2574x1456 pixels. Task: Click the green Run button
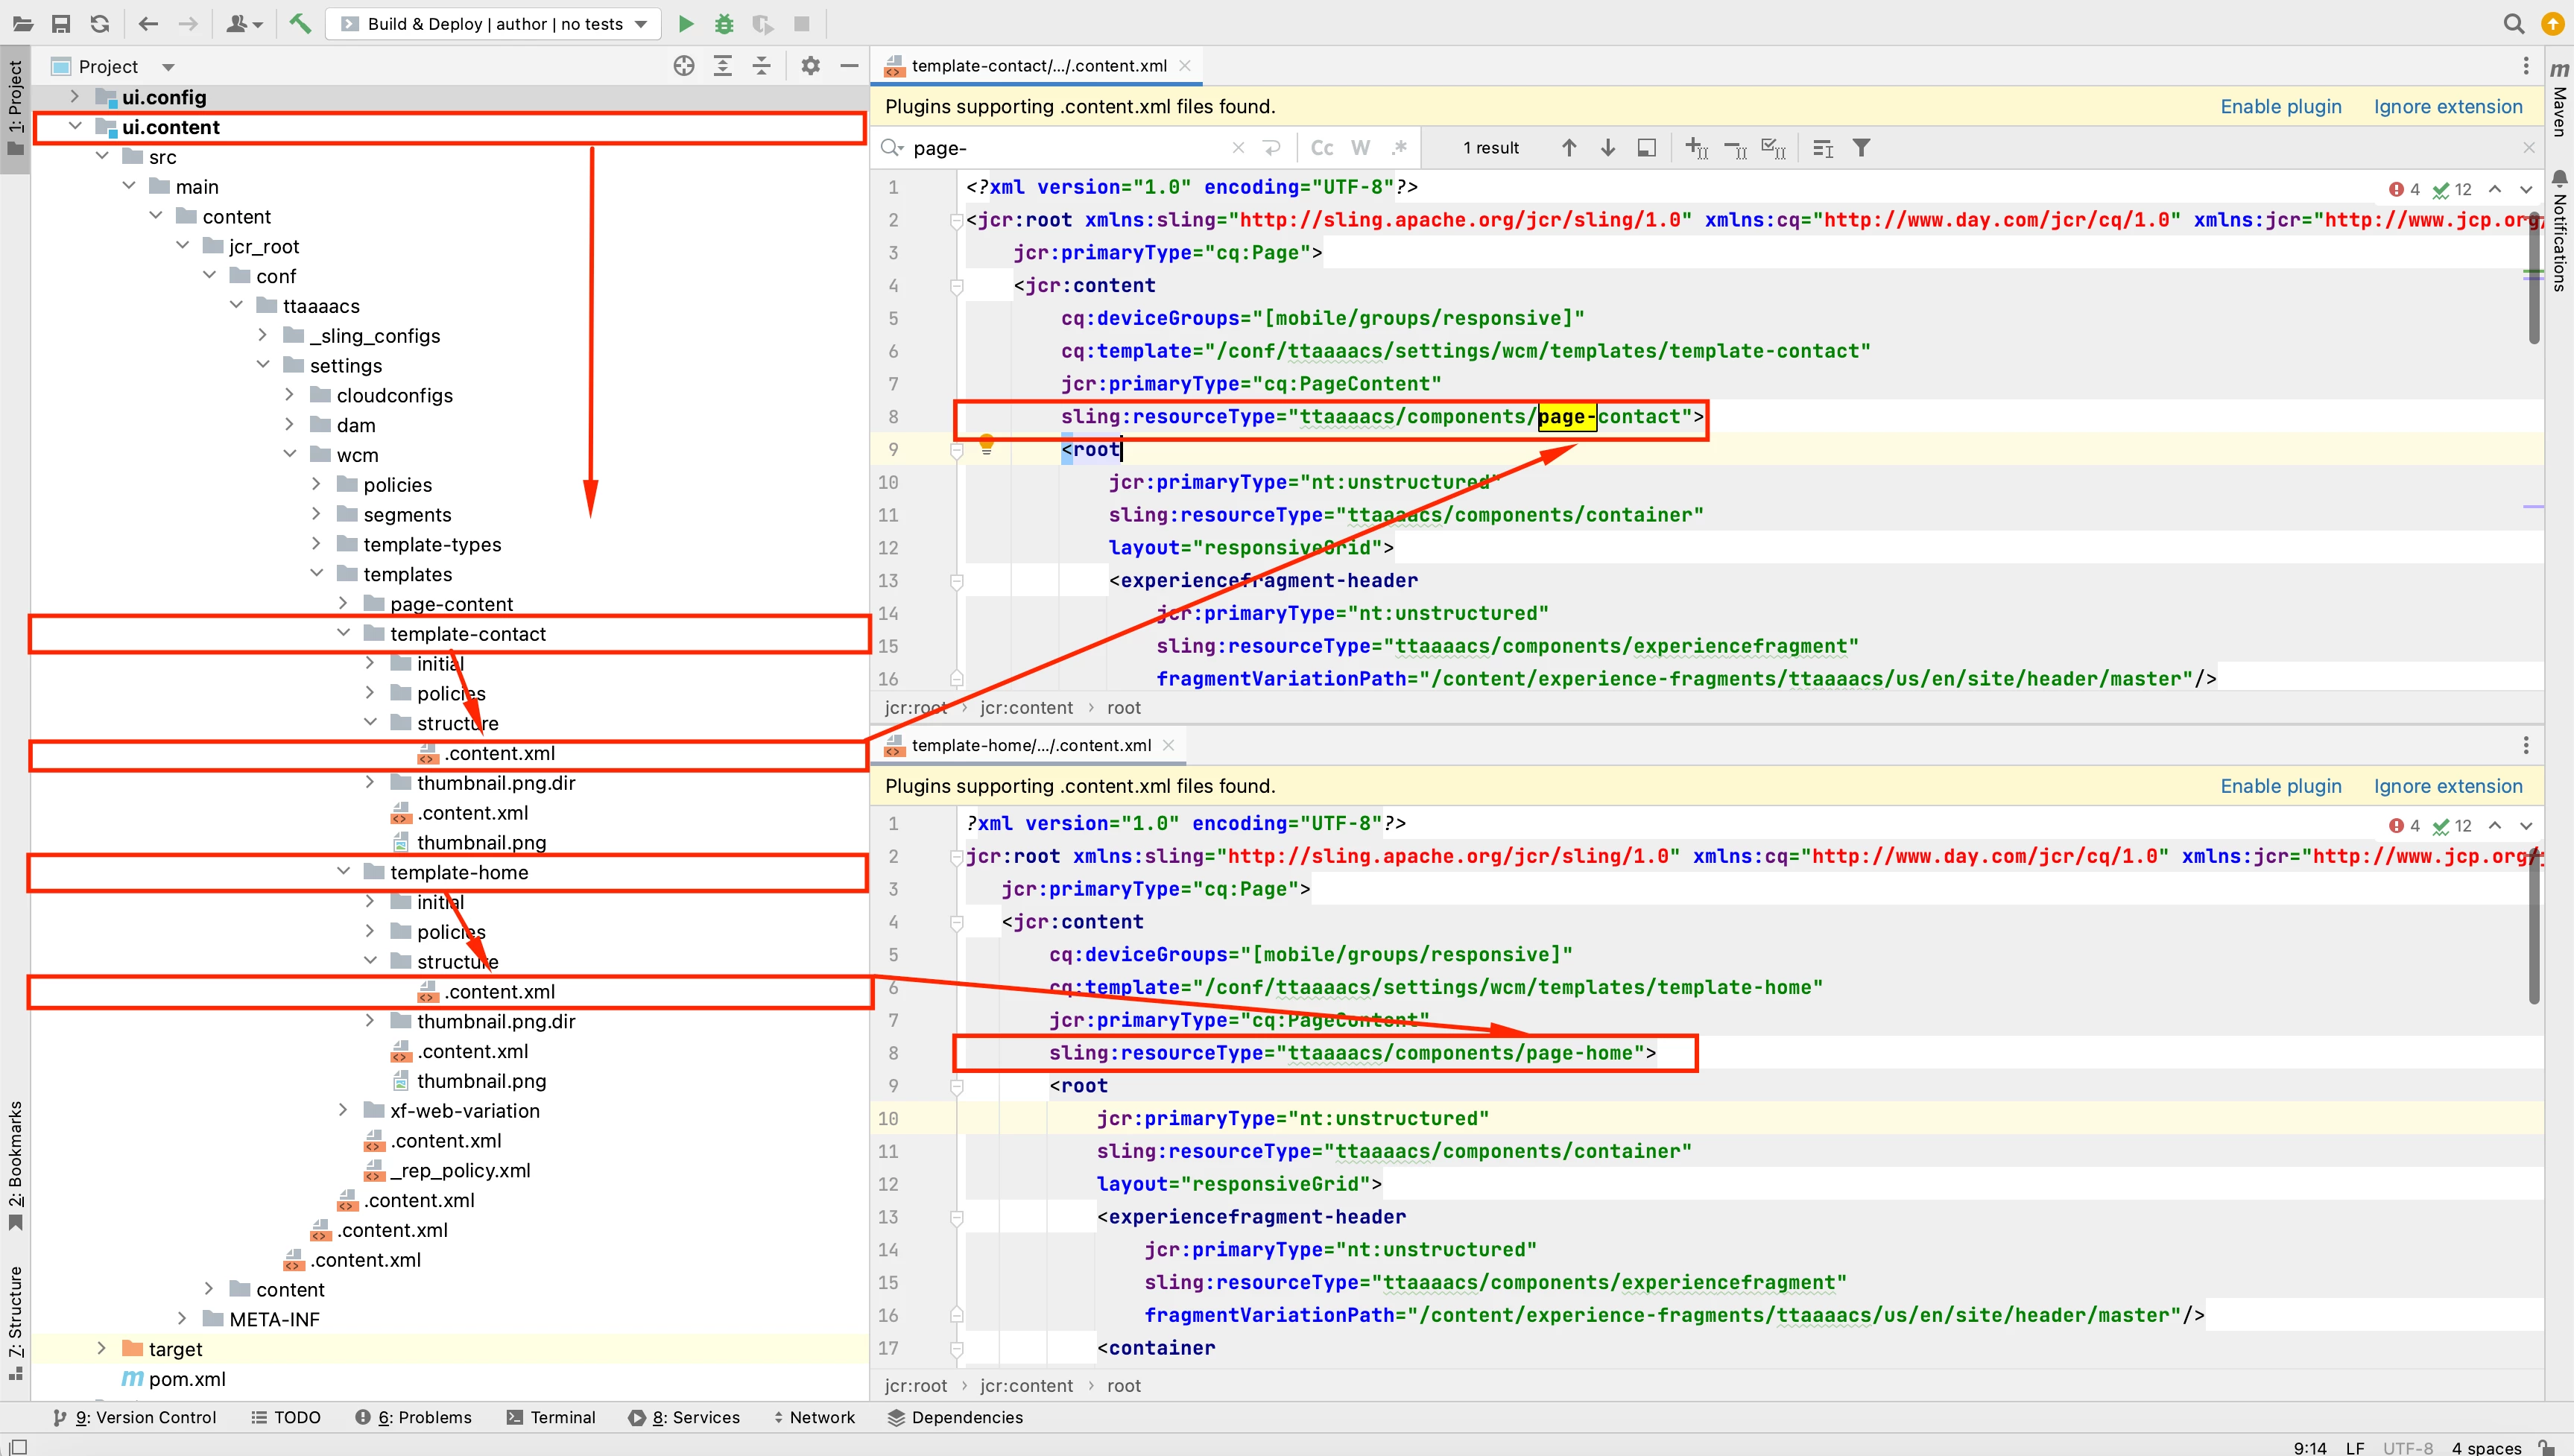pos(685,24)
